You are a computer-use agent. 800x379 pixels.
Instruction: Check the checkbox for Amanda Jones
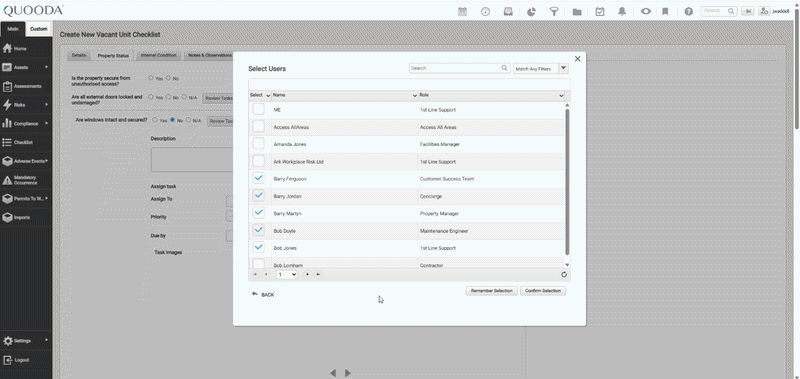(259, 144)
